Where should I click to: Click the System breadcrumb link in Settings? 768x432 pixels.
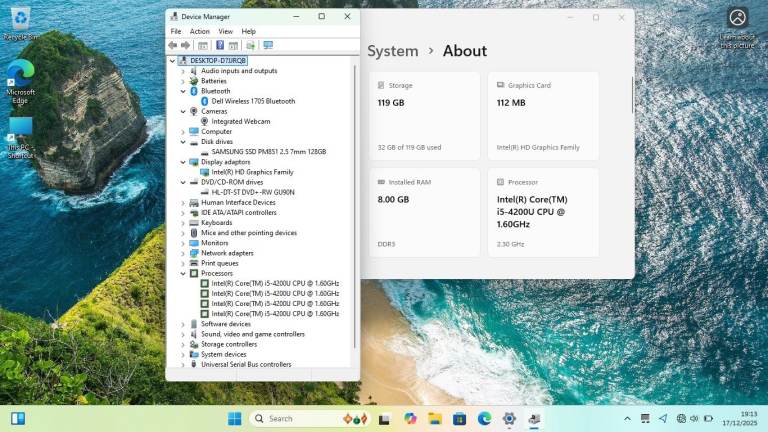click(x=392, y=51)
